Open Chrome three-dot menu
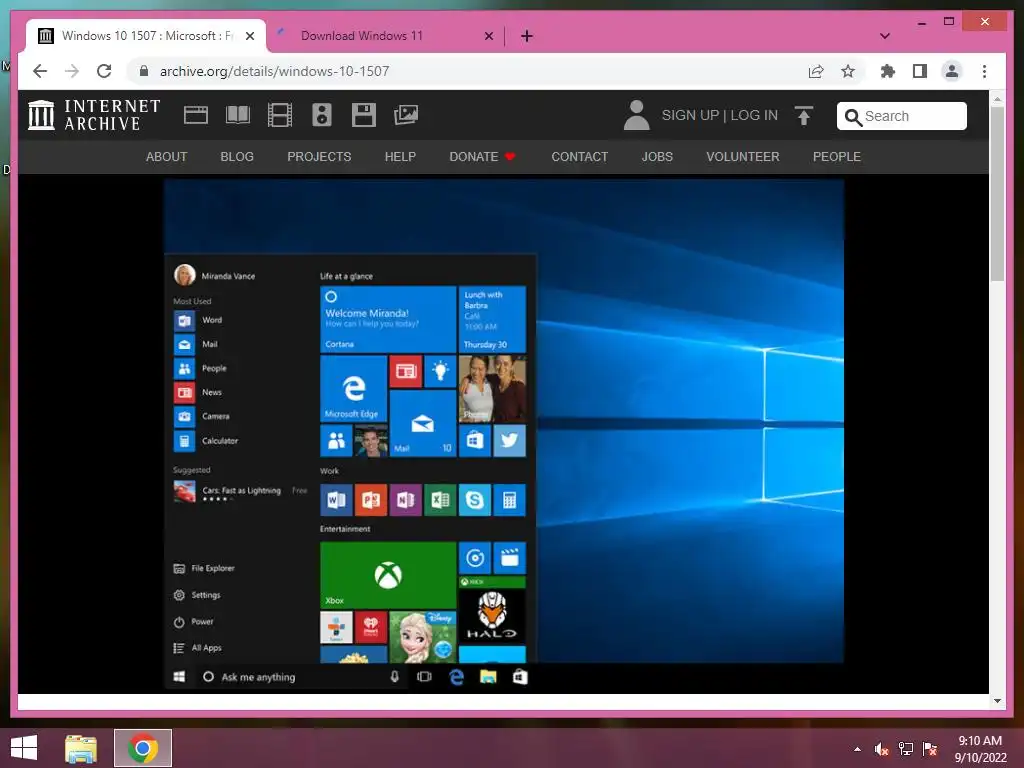 click(984, 71)
